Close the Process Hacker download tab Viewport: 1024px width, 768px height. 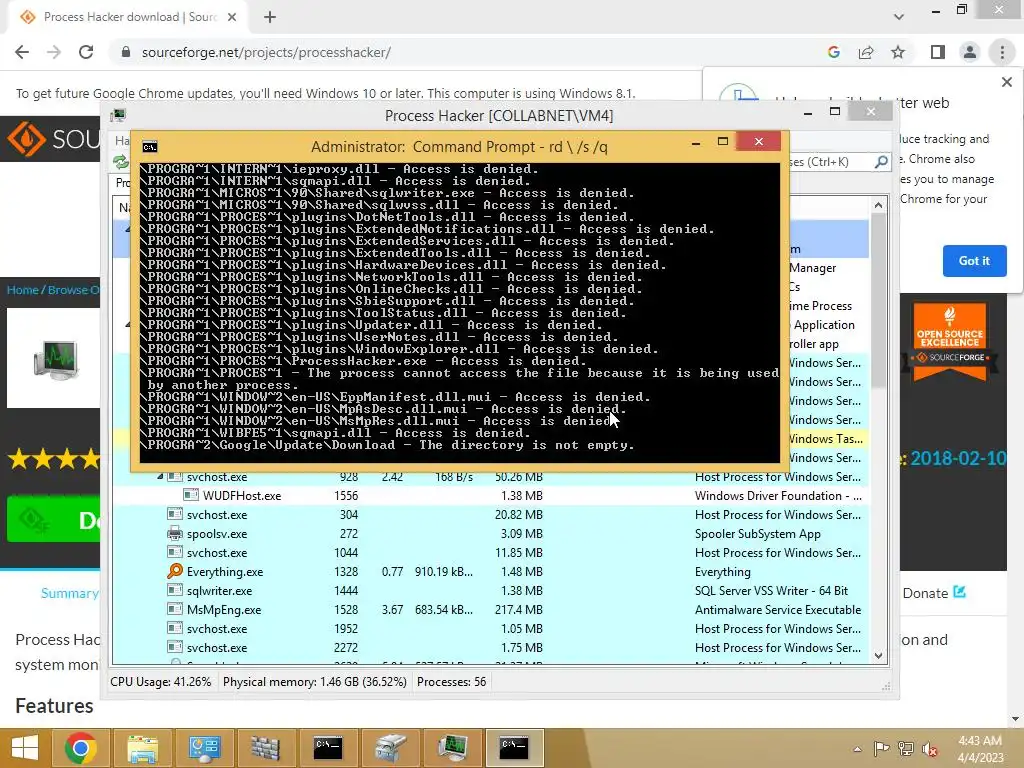click(x=232, y=17)
